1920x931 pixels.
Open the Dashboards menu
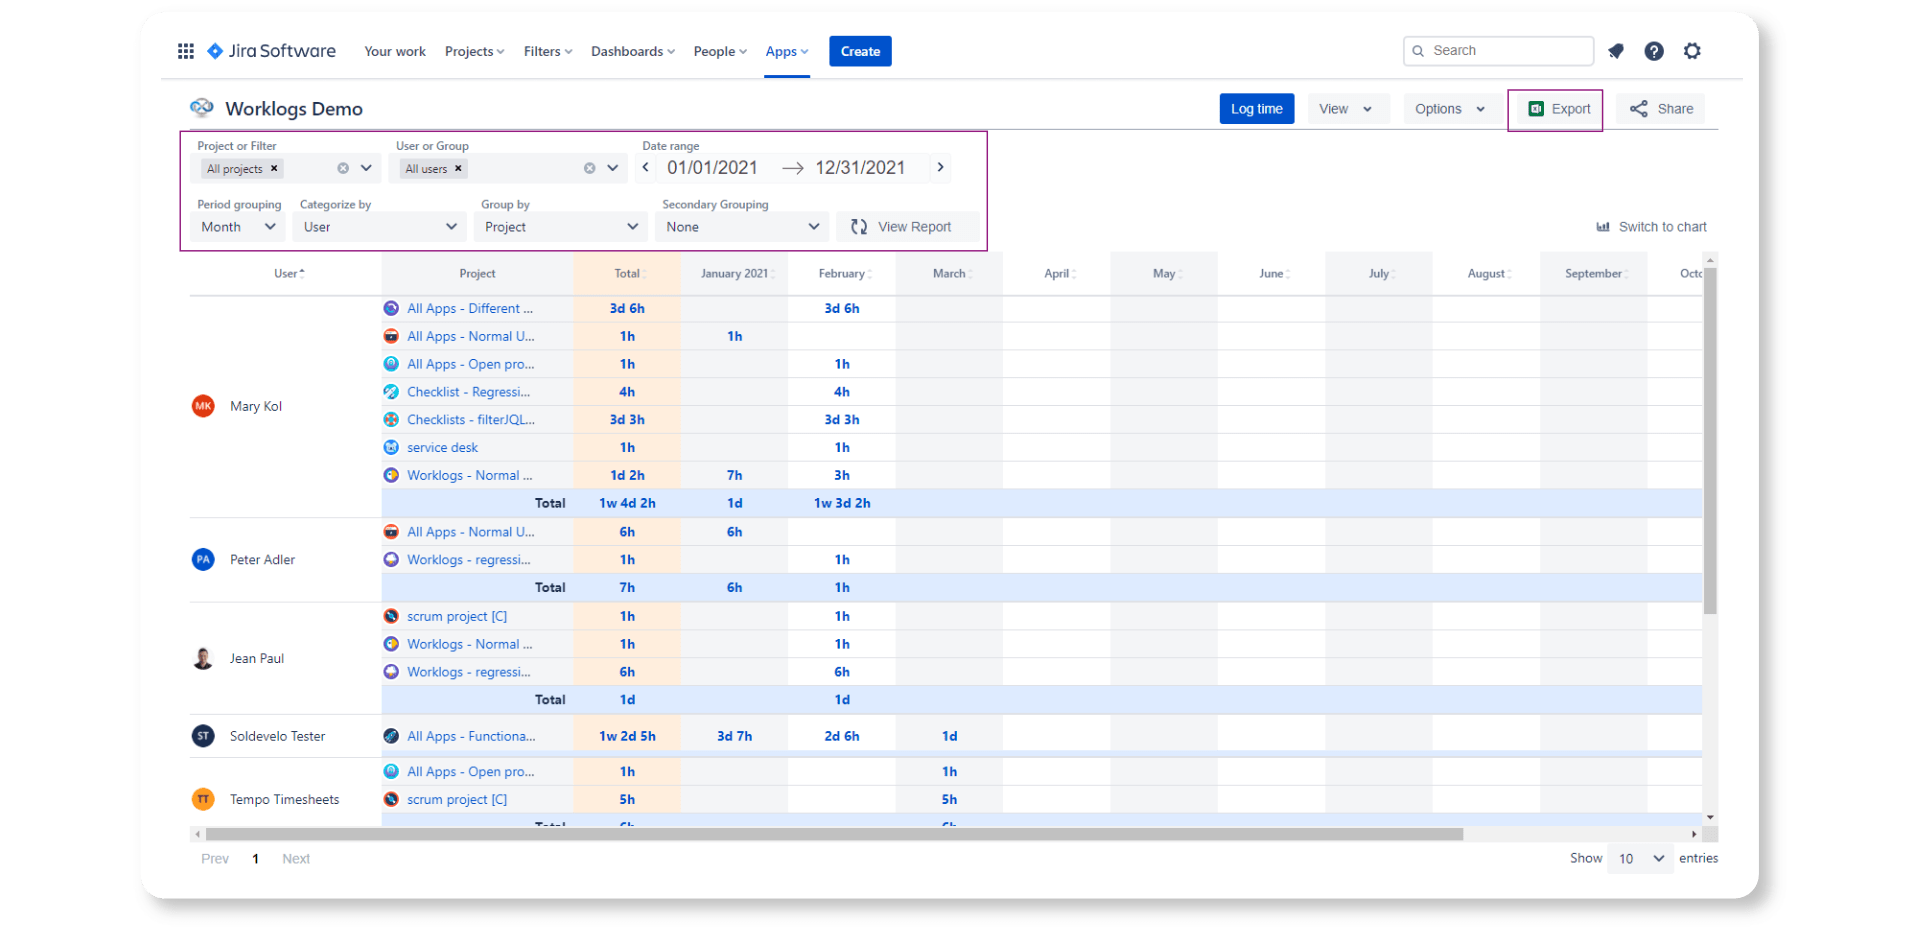pos(632,51)
